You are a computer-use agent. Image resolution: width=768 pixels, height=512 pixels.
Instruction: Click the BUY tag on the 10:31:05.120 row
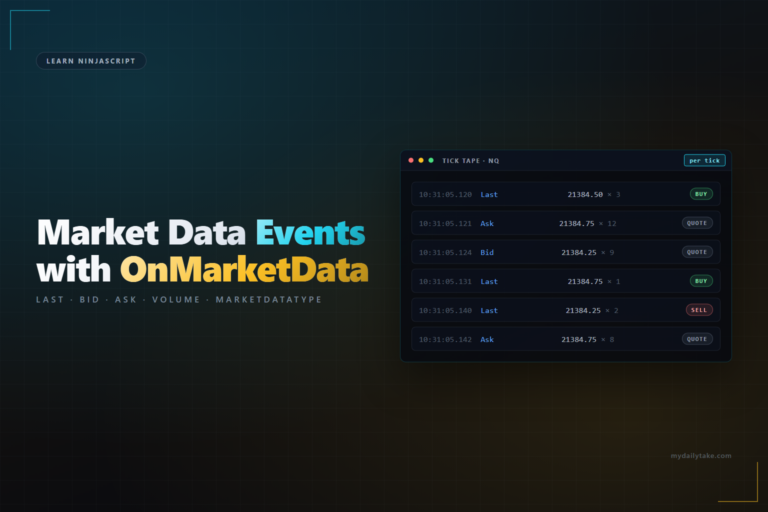point(701,194)
